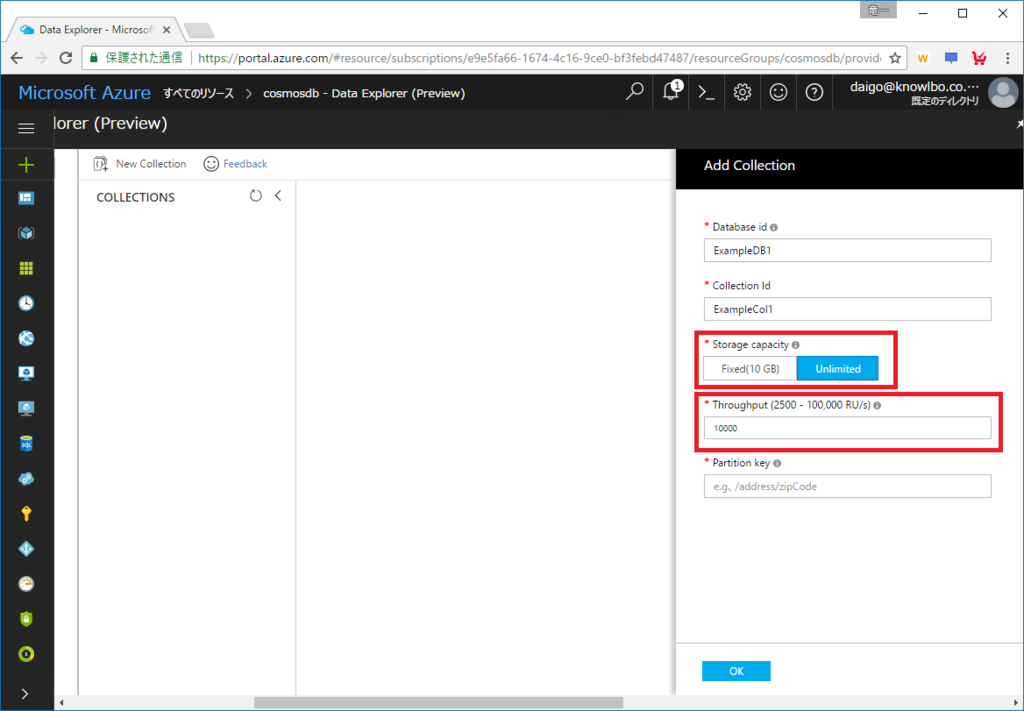The image size is (1024, 711).
Task: Bookmark the page with the star icon
Action: click(x=895, y=58)
